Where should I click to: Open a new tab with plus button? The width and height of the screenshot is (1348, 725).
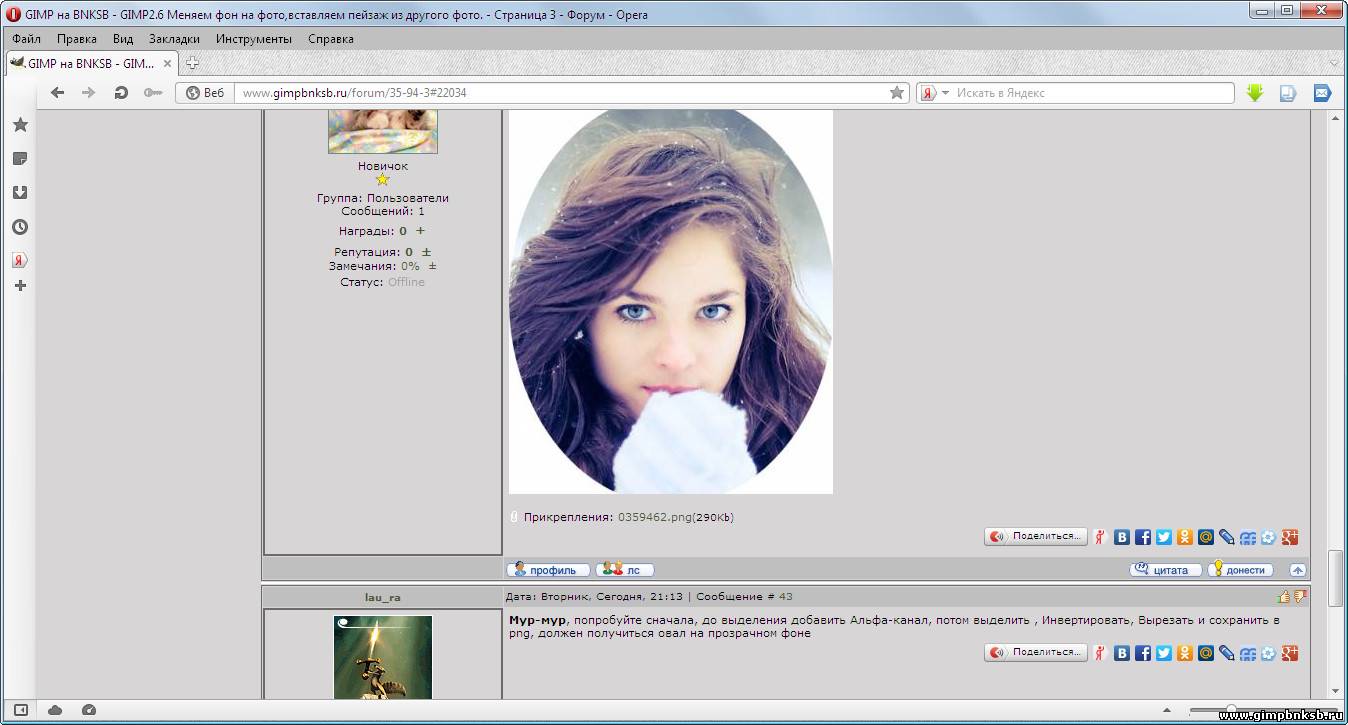click(193, 63)
